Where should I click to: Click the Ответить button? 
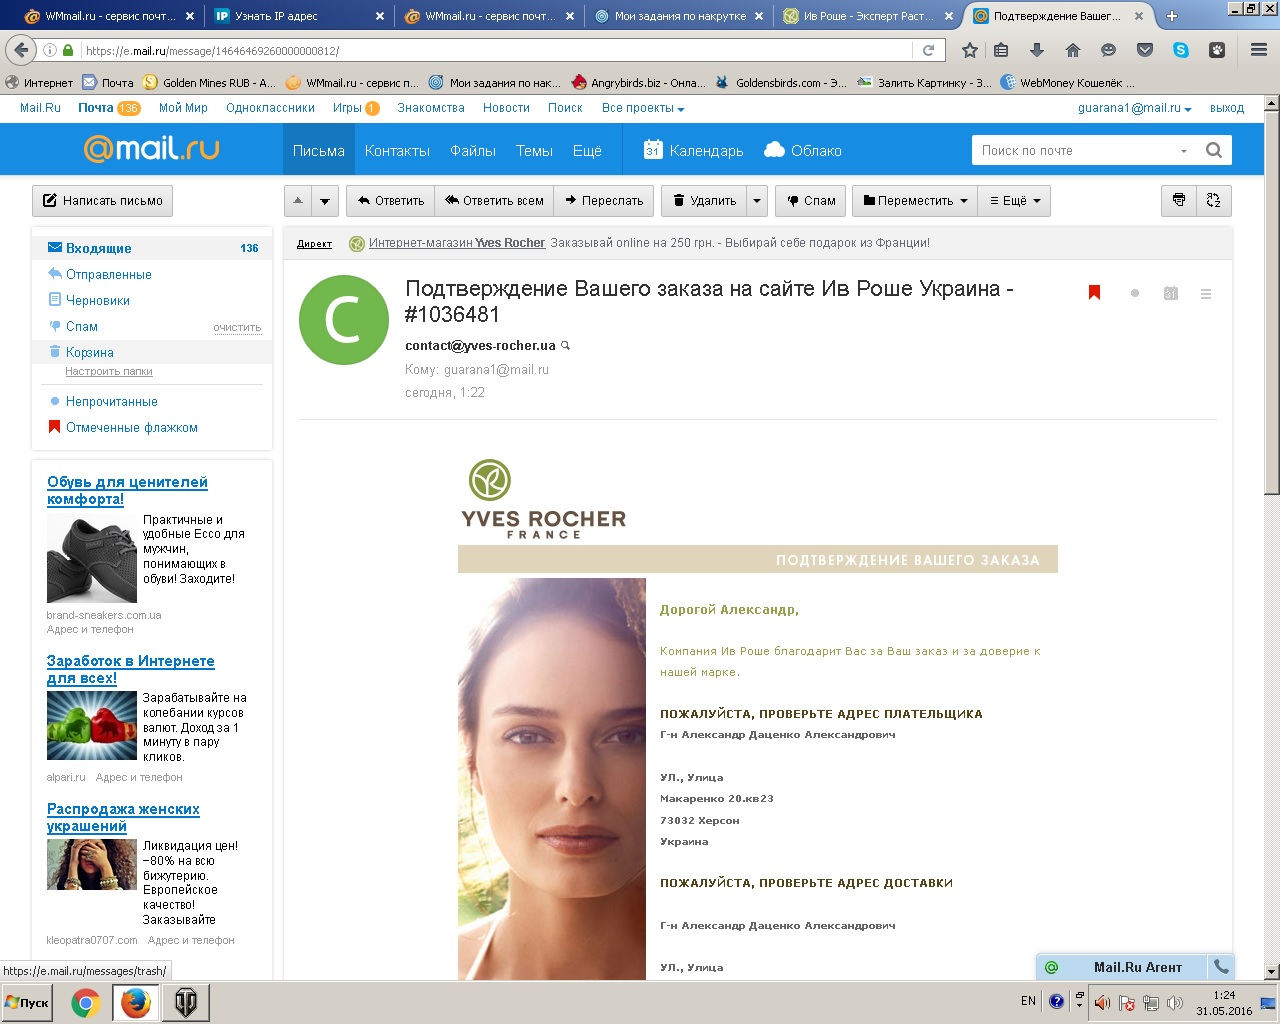click(390, 200)
